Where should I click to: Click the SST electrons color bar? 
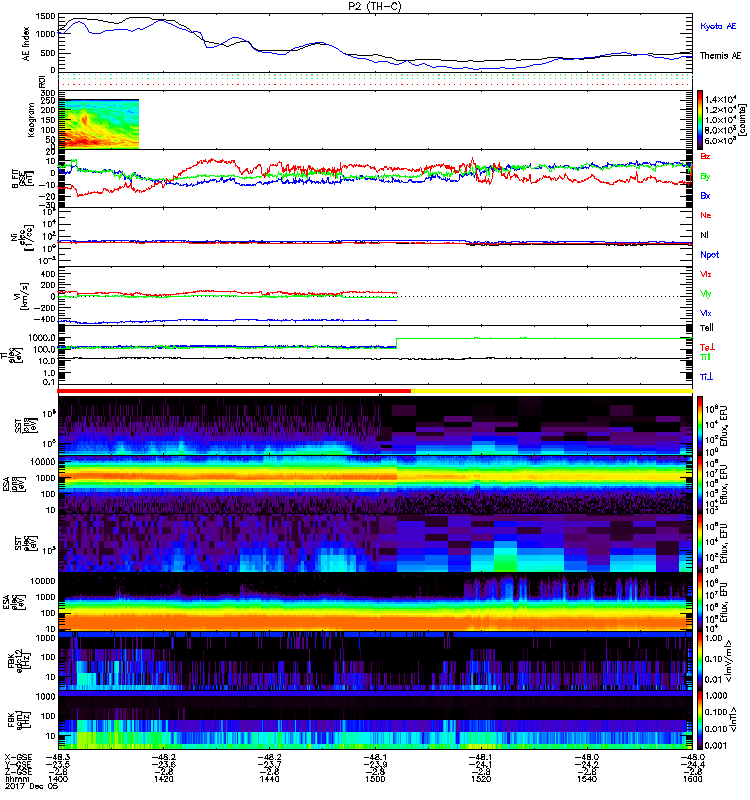(x=700, y=543)
